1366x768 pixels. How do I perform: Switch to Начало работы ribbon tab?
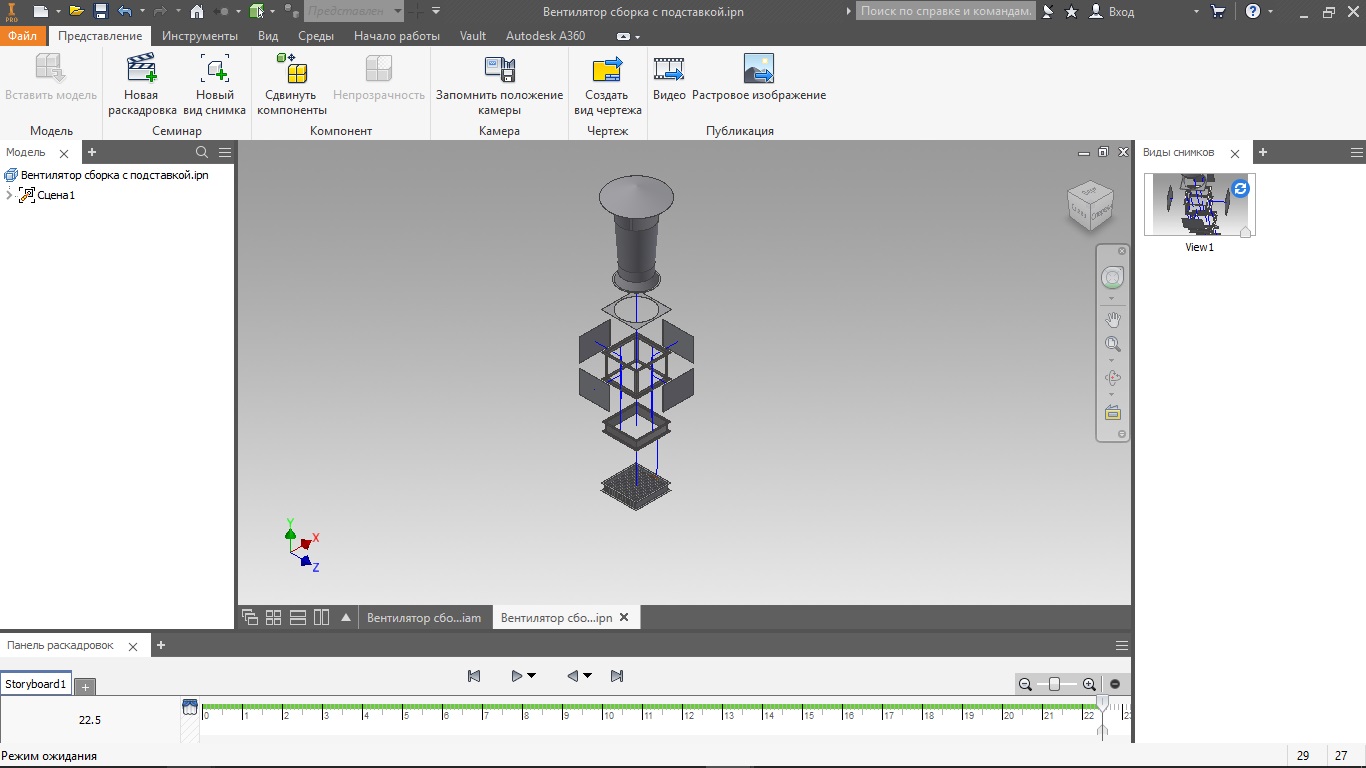397,36
